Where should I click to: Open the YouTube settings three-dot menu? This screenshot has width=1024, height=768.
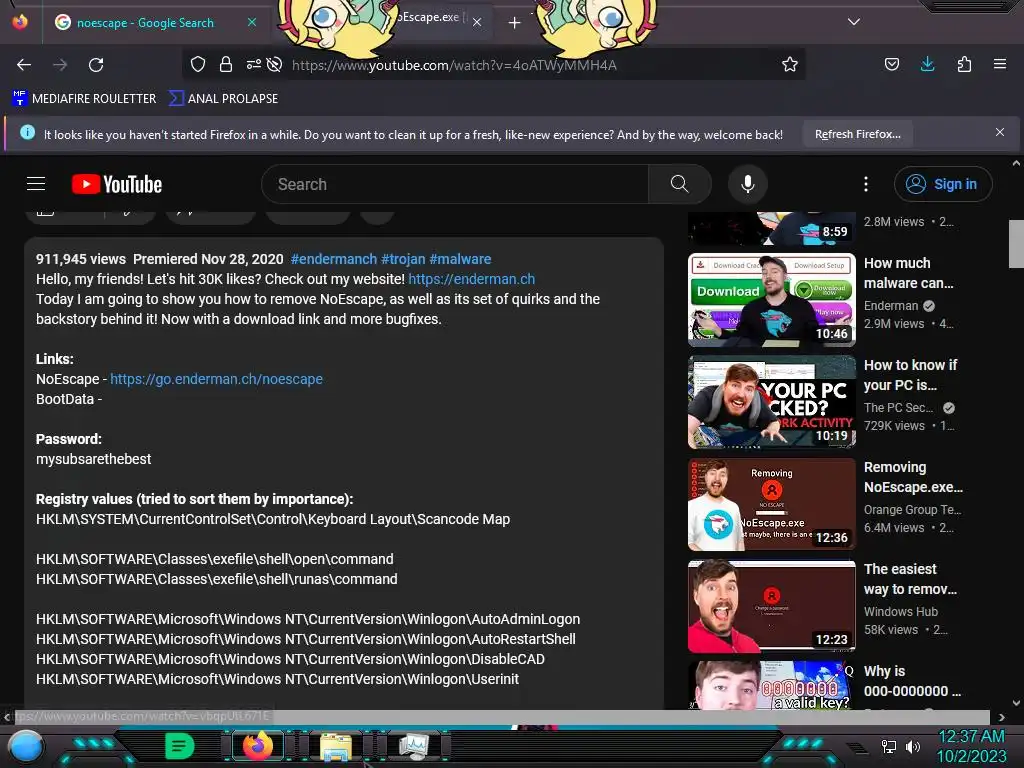(866, 184)
